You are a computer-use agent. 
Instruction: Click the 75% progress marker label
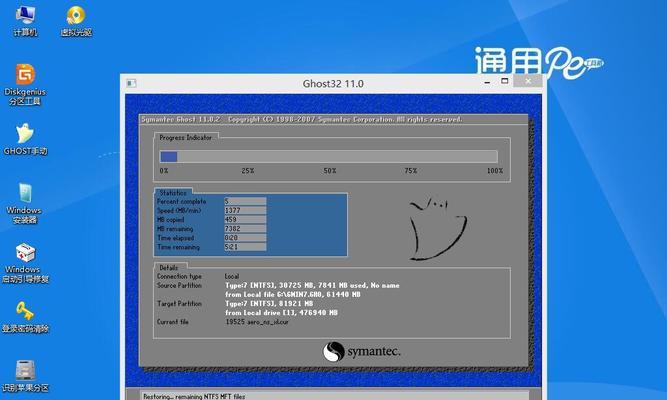pyautogui.click(x=410, y=171)
